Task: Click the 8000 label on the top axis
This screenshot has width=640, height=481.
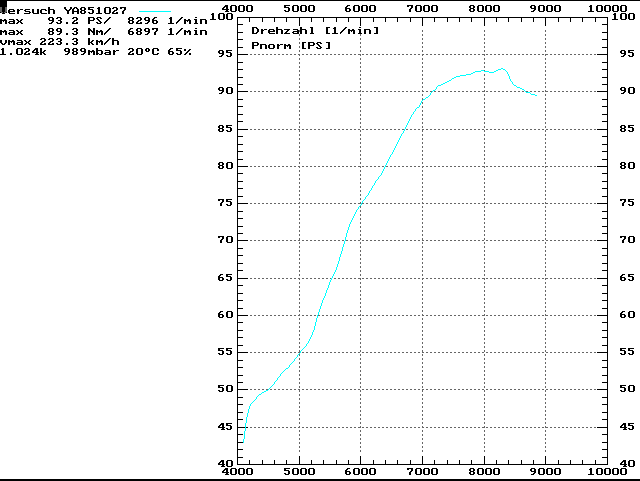Action: tap(484, 8)
